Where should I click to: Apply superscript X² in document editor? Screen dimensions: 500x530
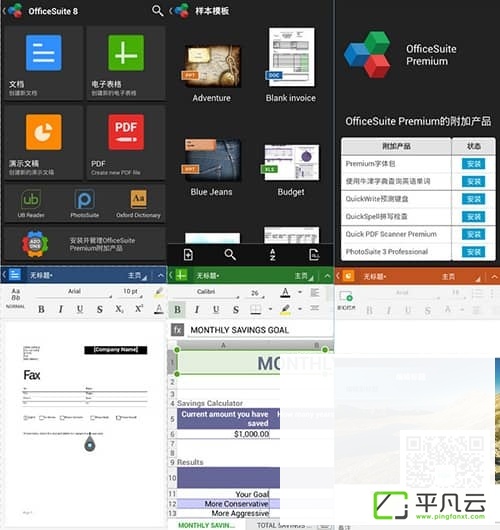(139, 309)
